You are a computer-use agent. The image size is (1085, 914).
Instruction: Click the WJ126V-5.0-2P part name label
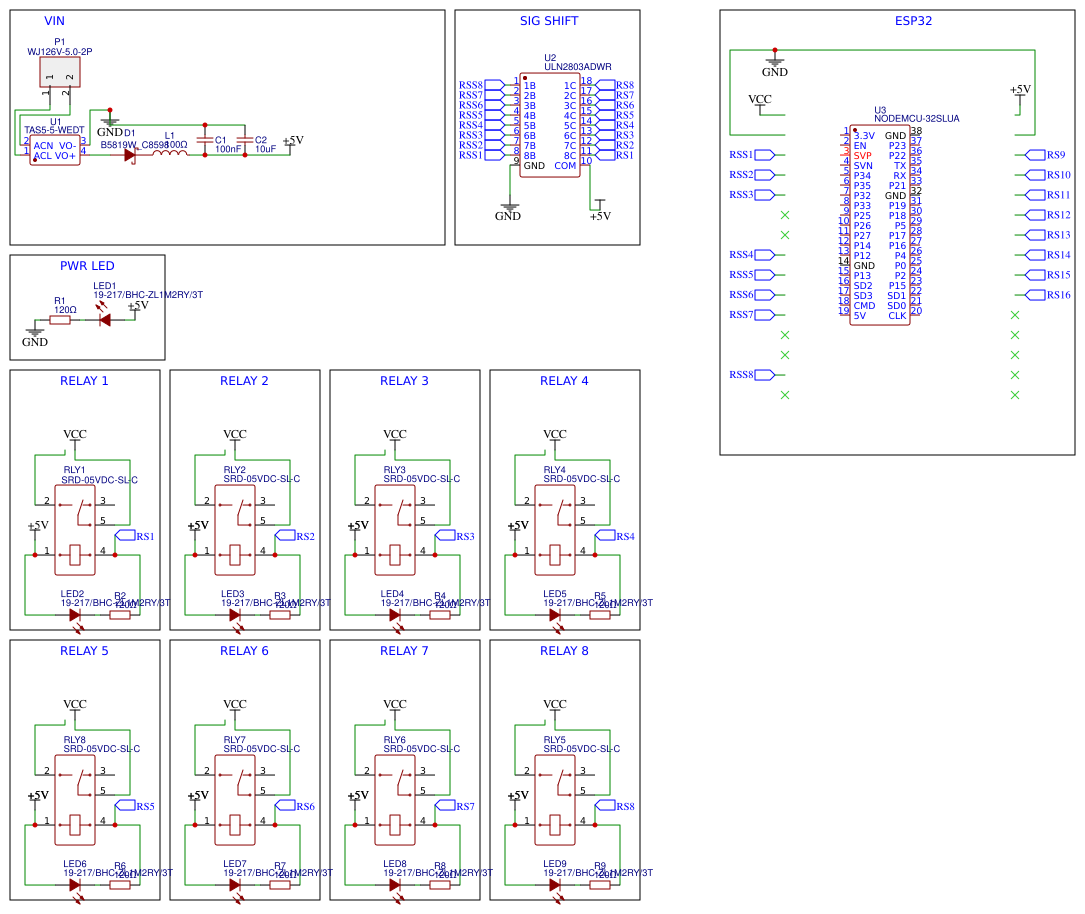(60, 52)
